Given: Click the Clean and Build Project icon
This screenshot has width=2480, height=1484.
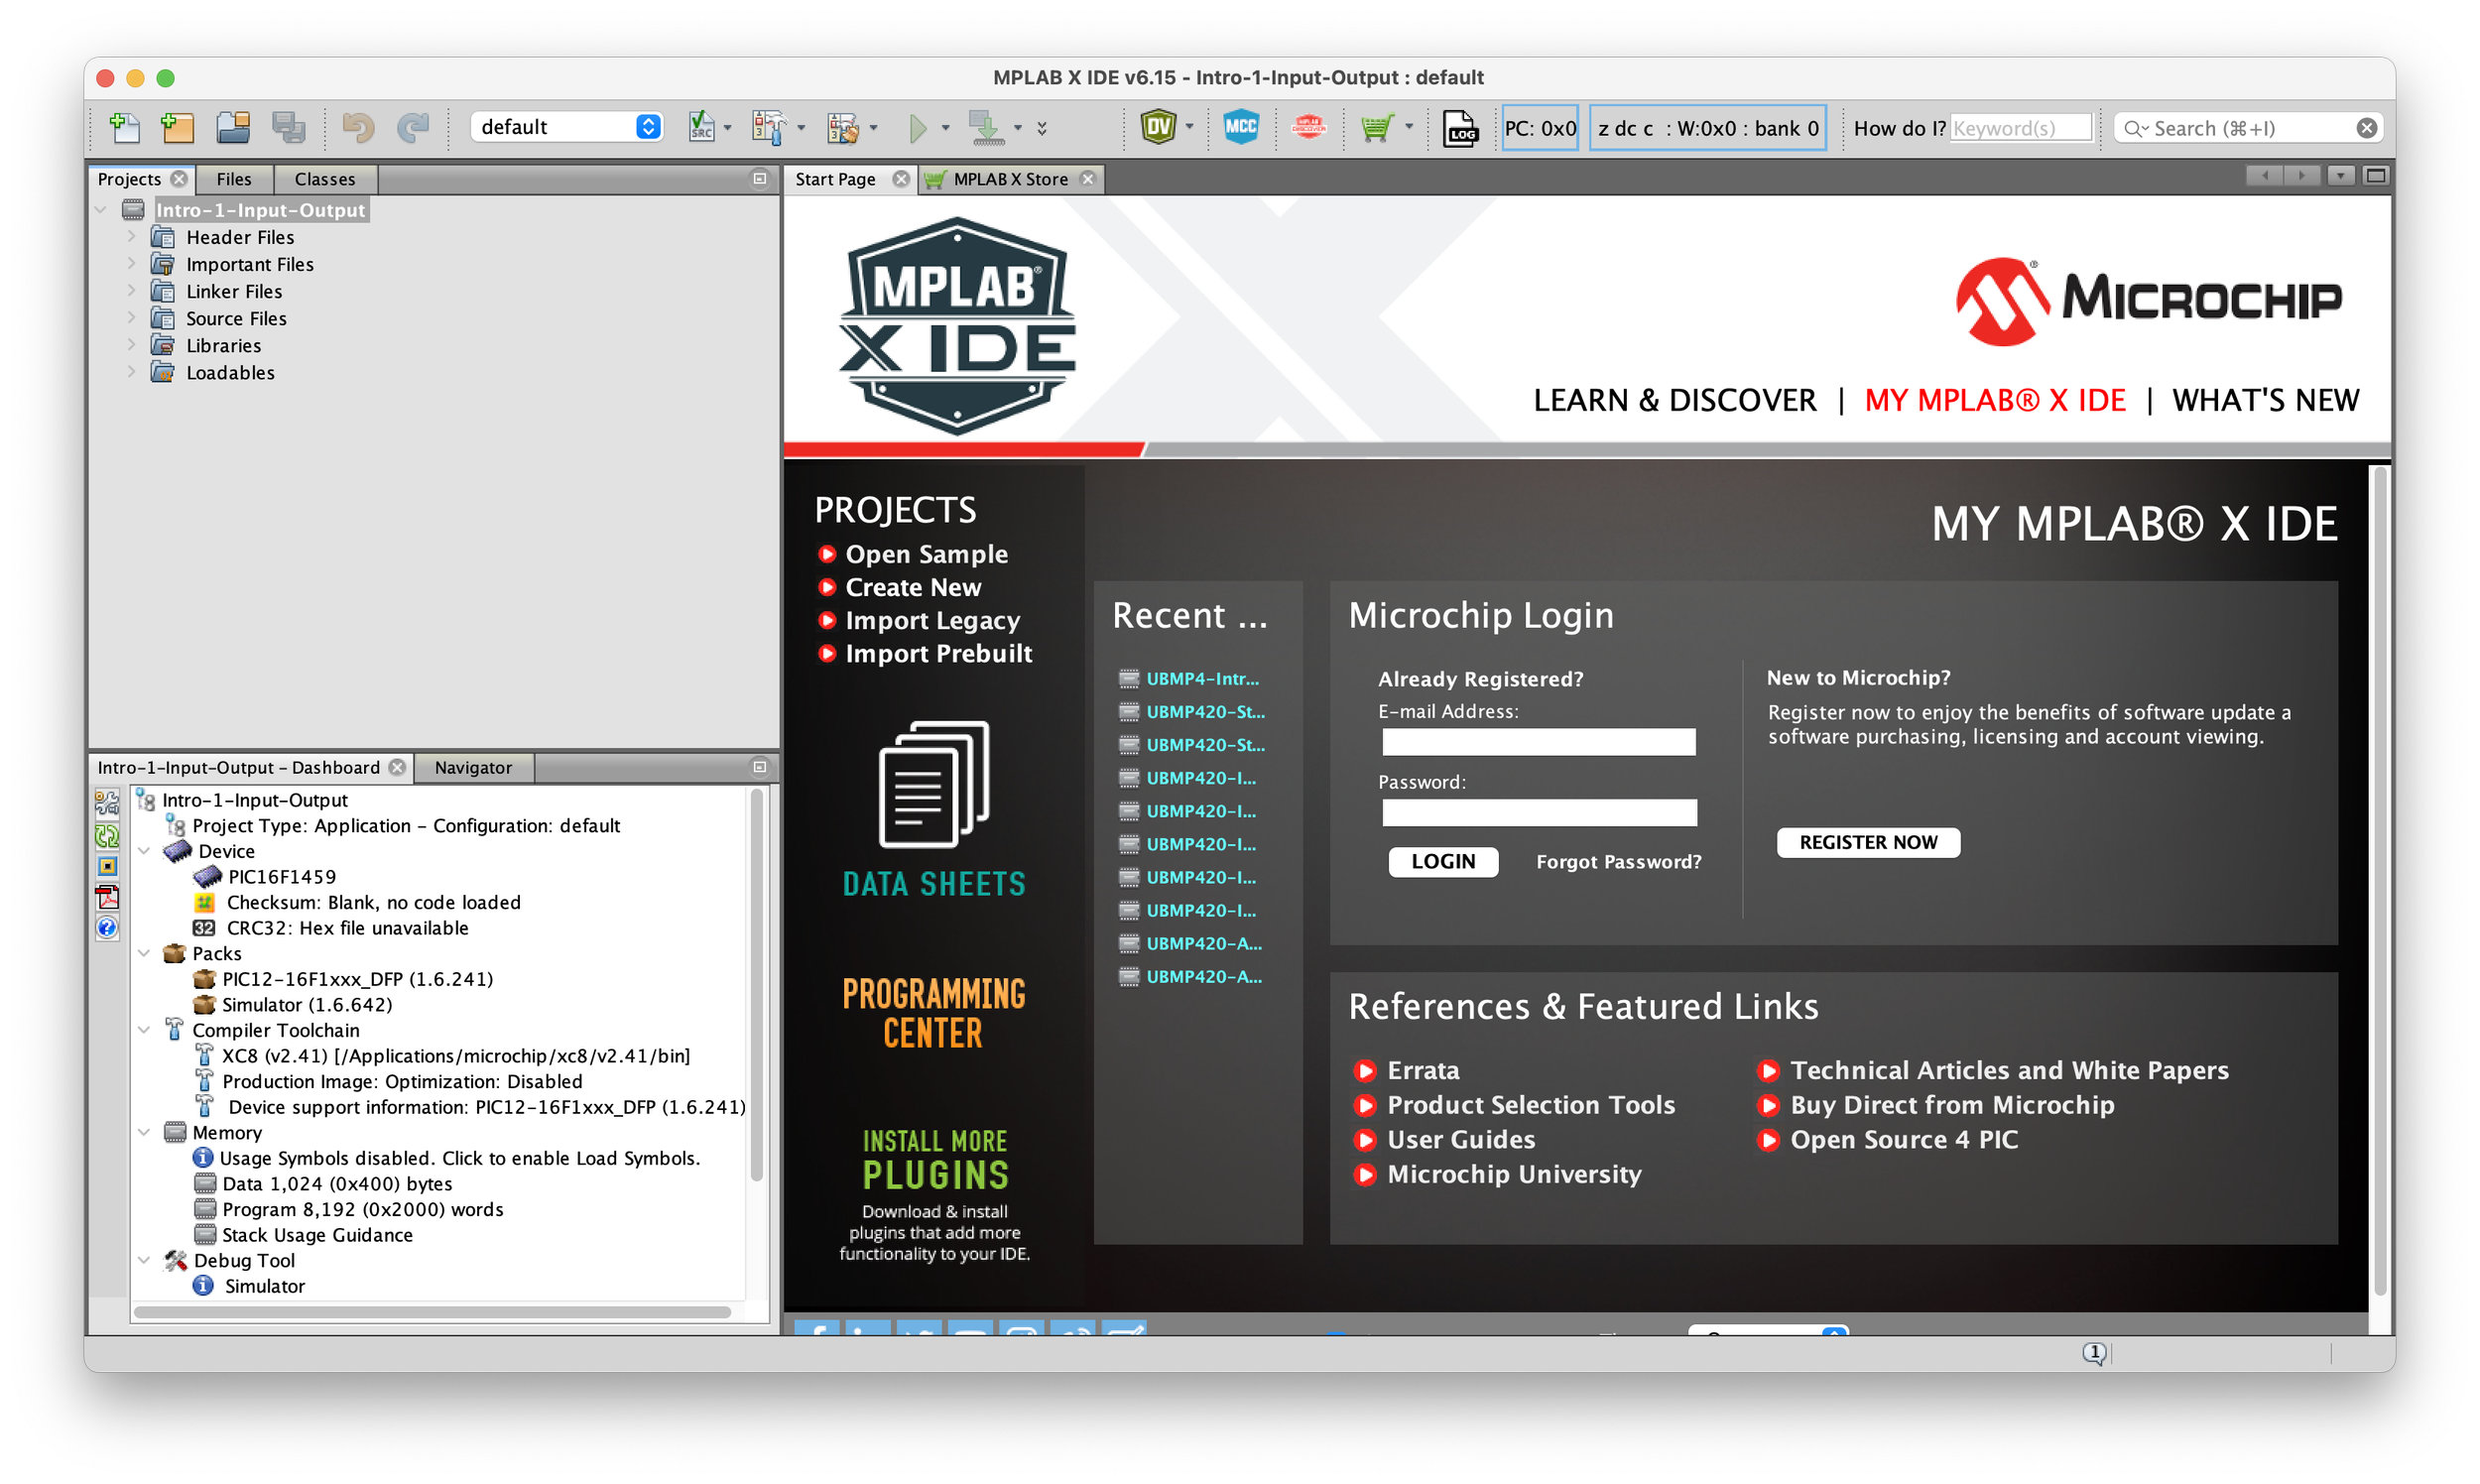Looking at the screenshot, I should tap(843, 127).
